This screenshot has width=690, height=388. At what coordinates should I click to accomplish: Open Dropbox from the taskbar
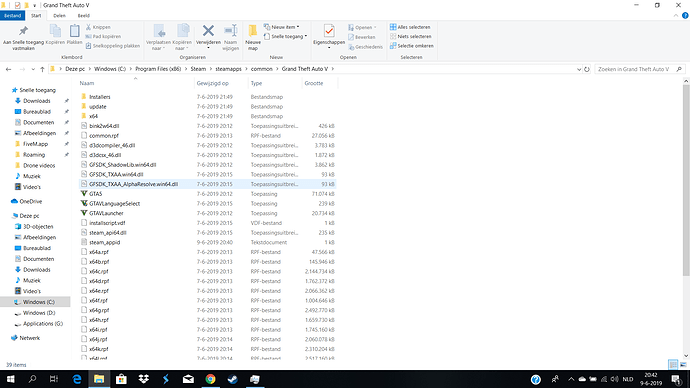tap(143, 379)
